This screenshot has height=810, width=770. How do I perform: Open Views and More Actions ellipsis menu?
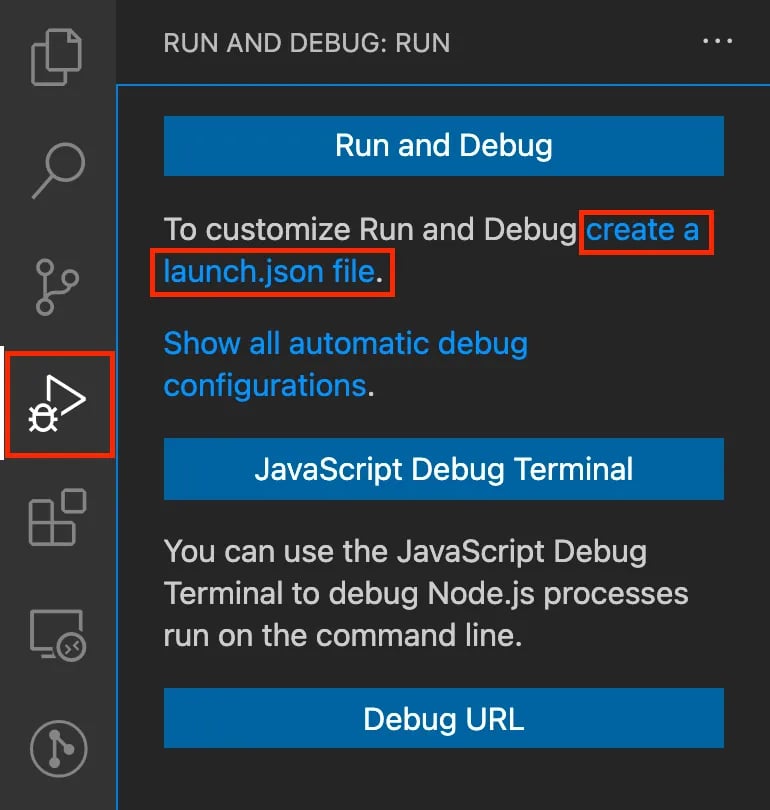pos(717,41)
